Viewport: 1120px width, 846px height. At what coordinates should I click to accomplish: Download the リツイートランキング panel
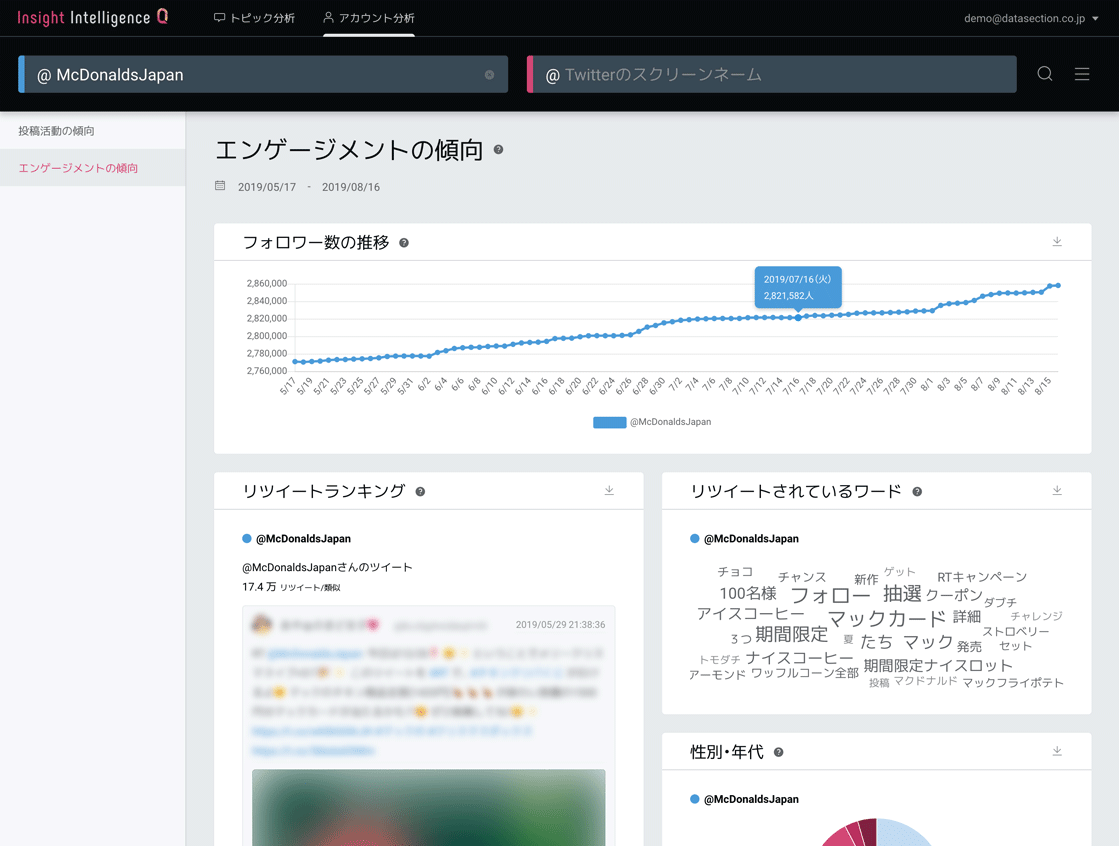pos(609,490)
